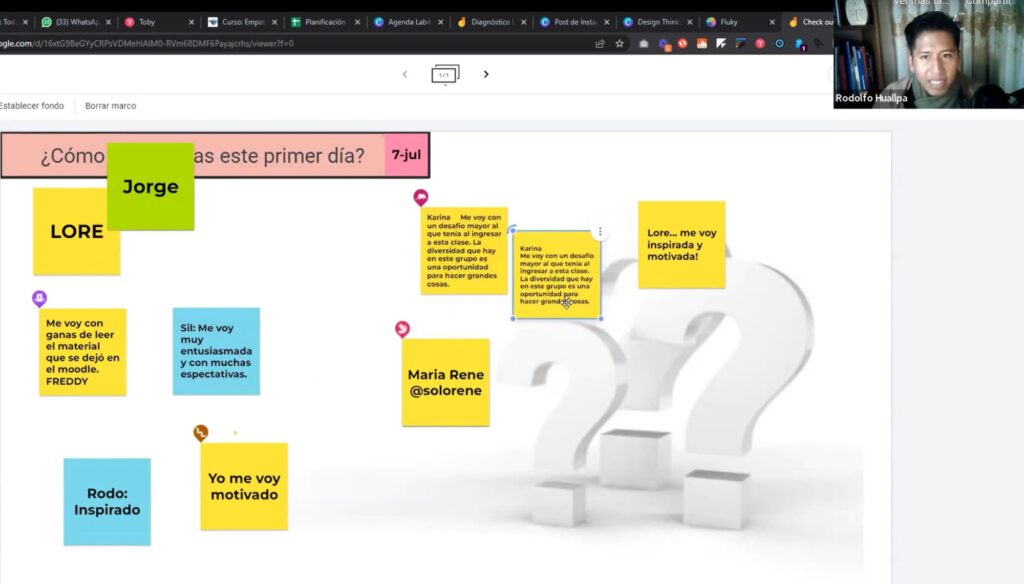The height and width of the screenshot is (584, 1024).
Task: Select the blue Rodo: Inspirado note
Action: [x=107, y=502]
